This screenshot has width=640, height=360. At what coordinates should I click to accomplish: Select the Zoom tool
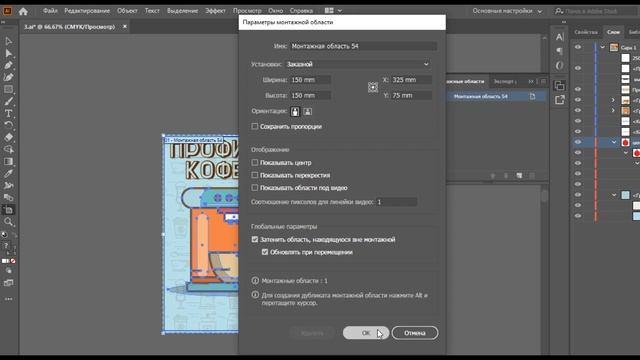click(9, 222)
